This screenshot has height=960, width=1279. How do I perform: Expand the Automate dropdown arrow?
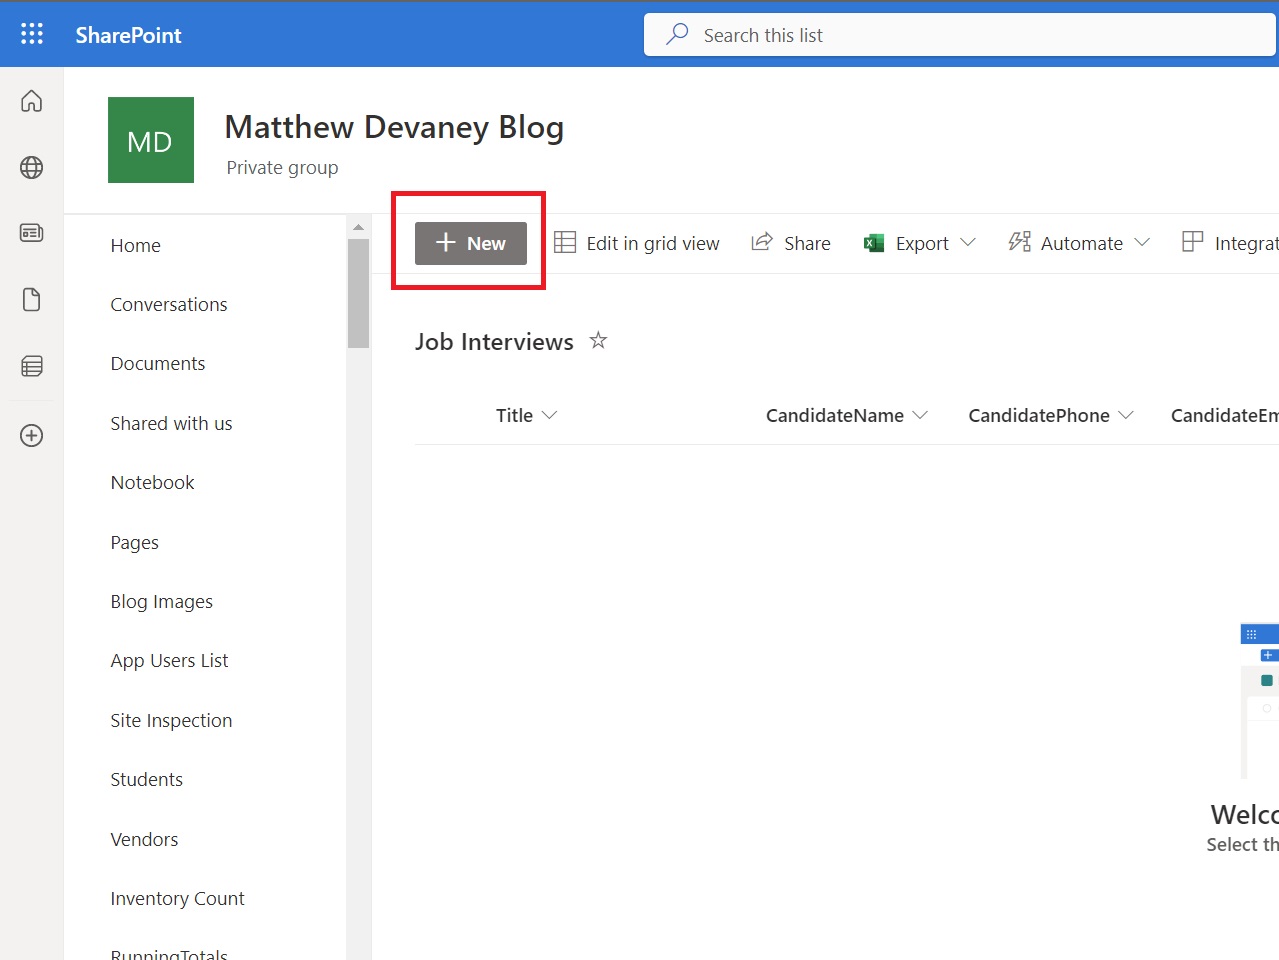(1141, 242)
